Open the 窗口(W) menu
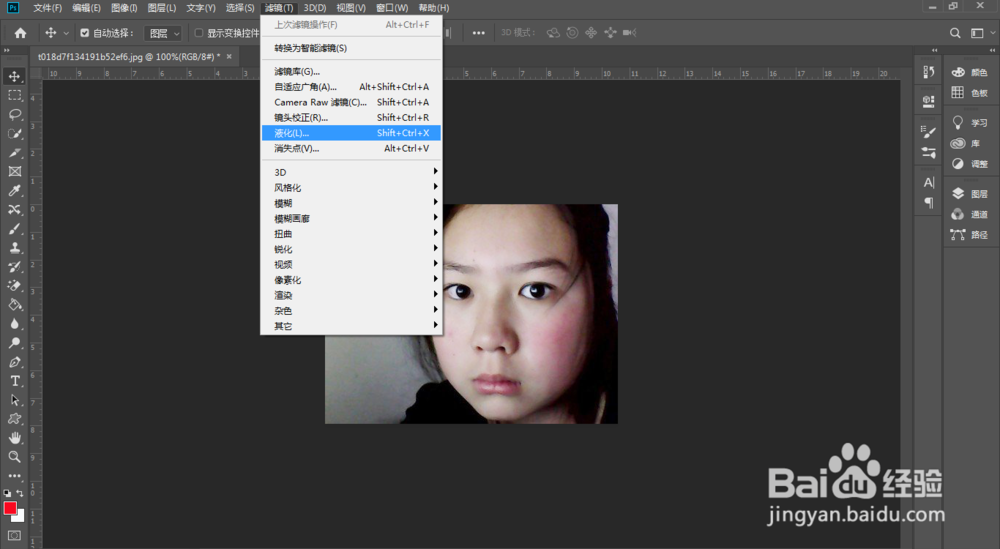 392,8
